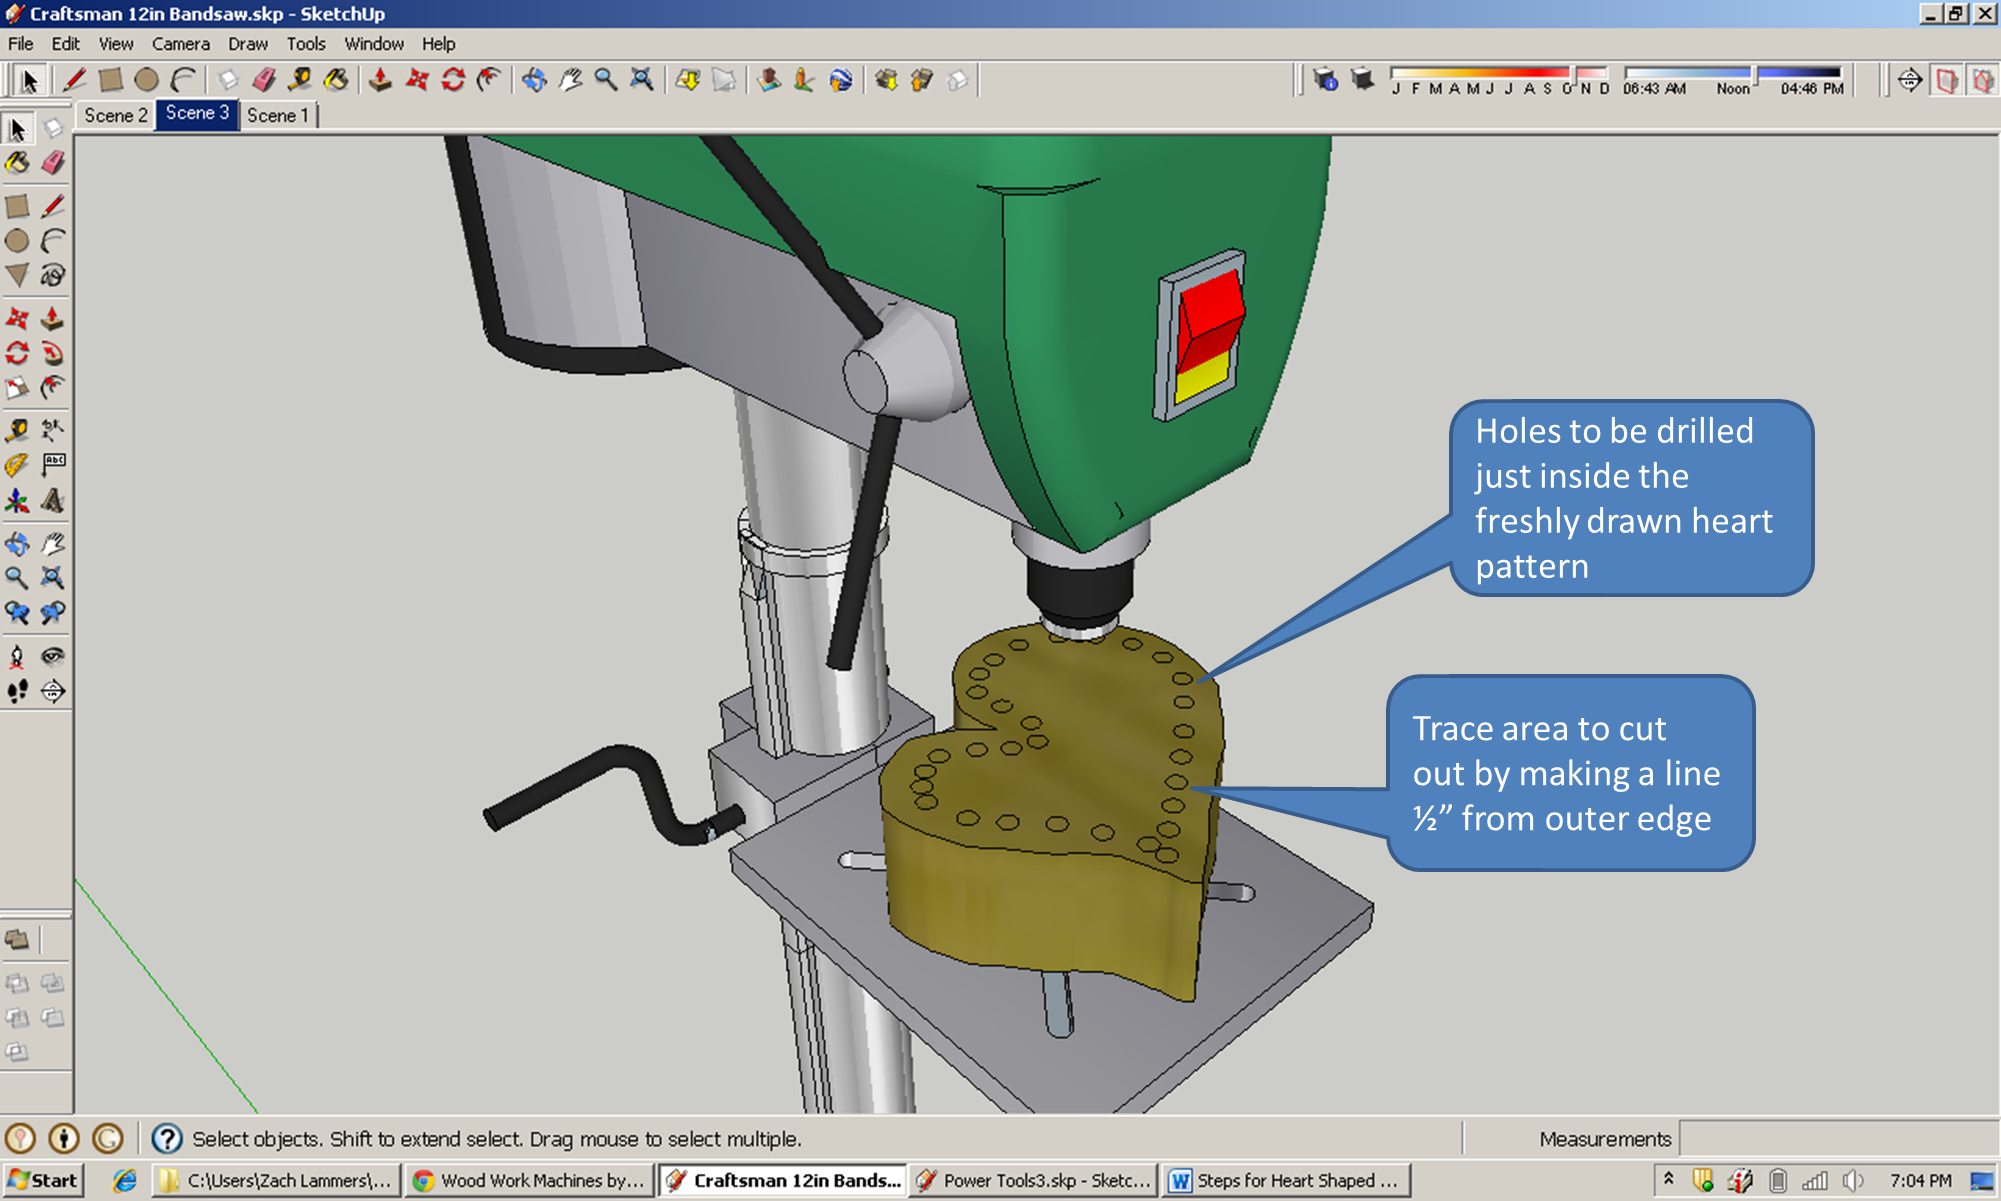Click Zoom Extents in top toolbar
This screenshot has width=2001, height=1201.
pyautogui.click(x=642, y=80)
